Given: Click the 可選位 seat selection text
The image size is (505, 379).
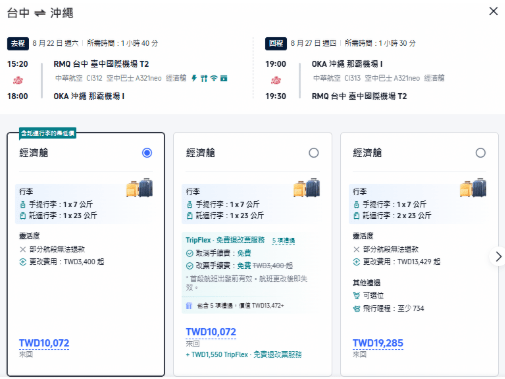Looking at the screenshot, I should (x=373, y=296).
